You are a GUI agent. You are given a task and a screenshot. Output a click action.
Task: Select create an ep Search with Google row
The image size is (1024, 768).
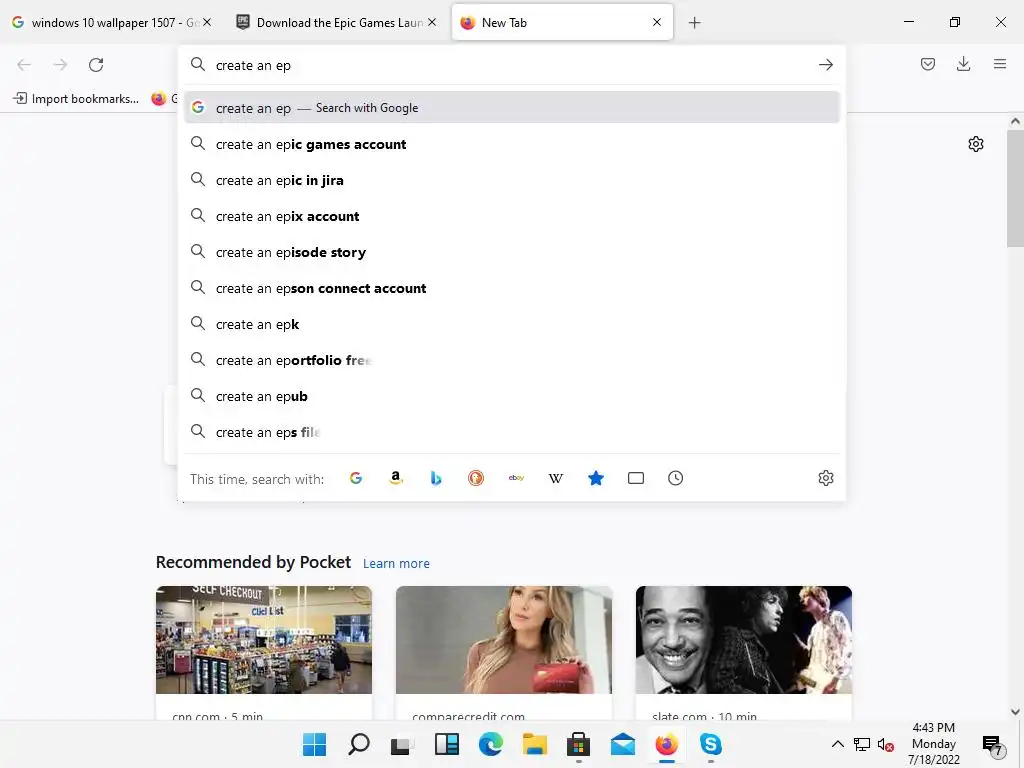[x=511, y=108]
